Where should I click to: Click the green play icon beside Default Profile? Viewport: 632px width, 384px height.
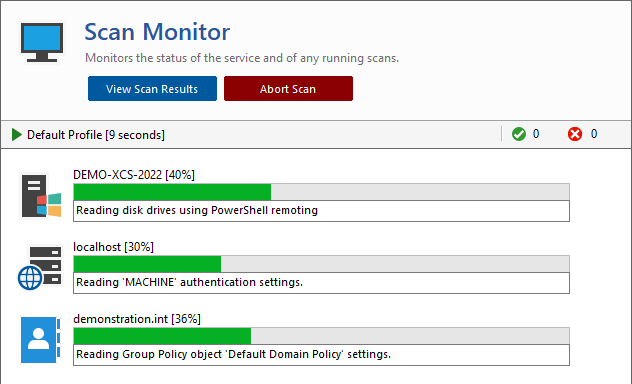coord(17,135)
